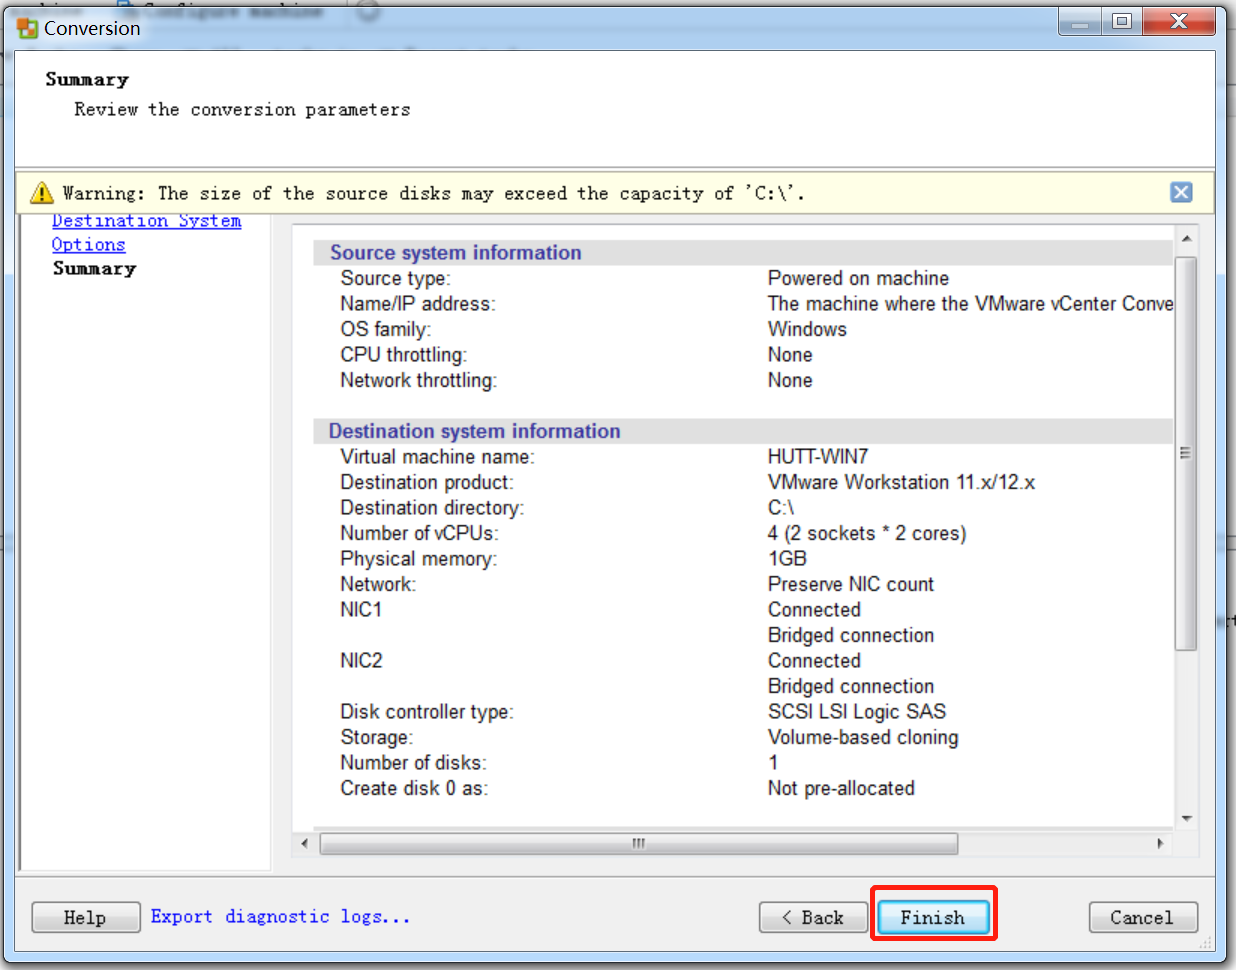Click the Name/IP address value text

coord(970,303)
